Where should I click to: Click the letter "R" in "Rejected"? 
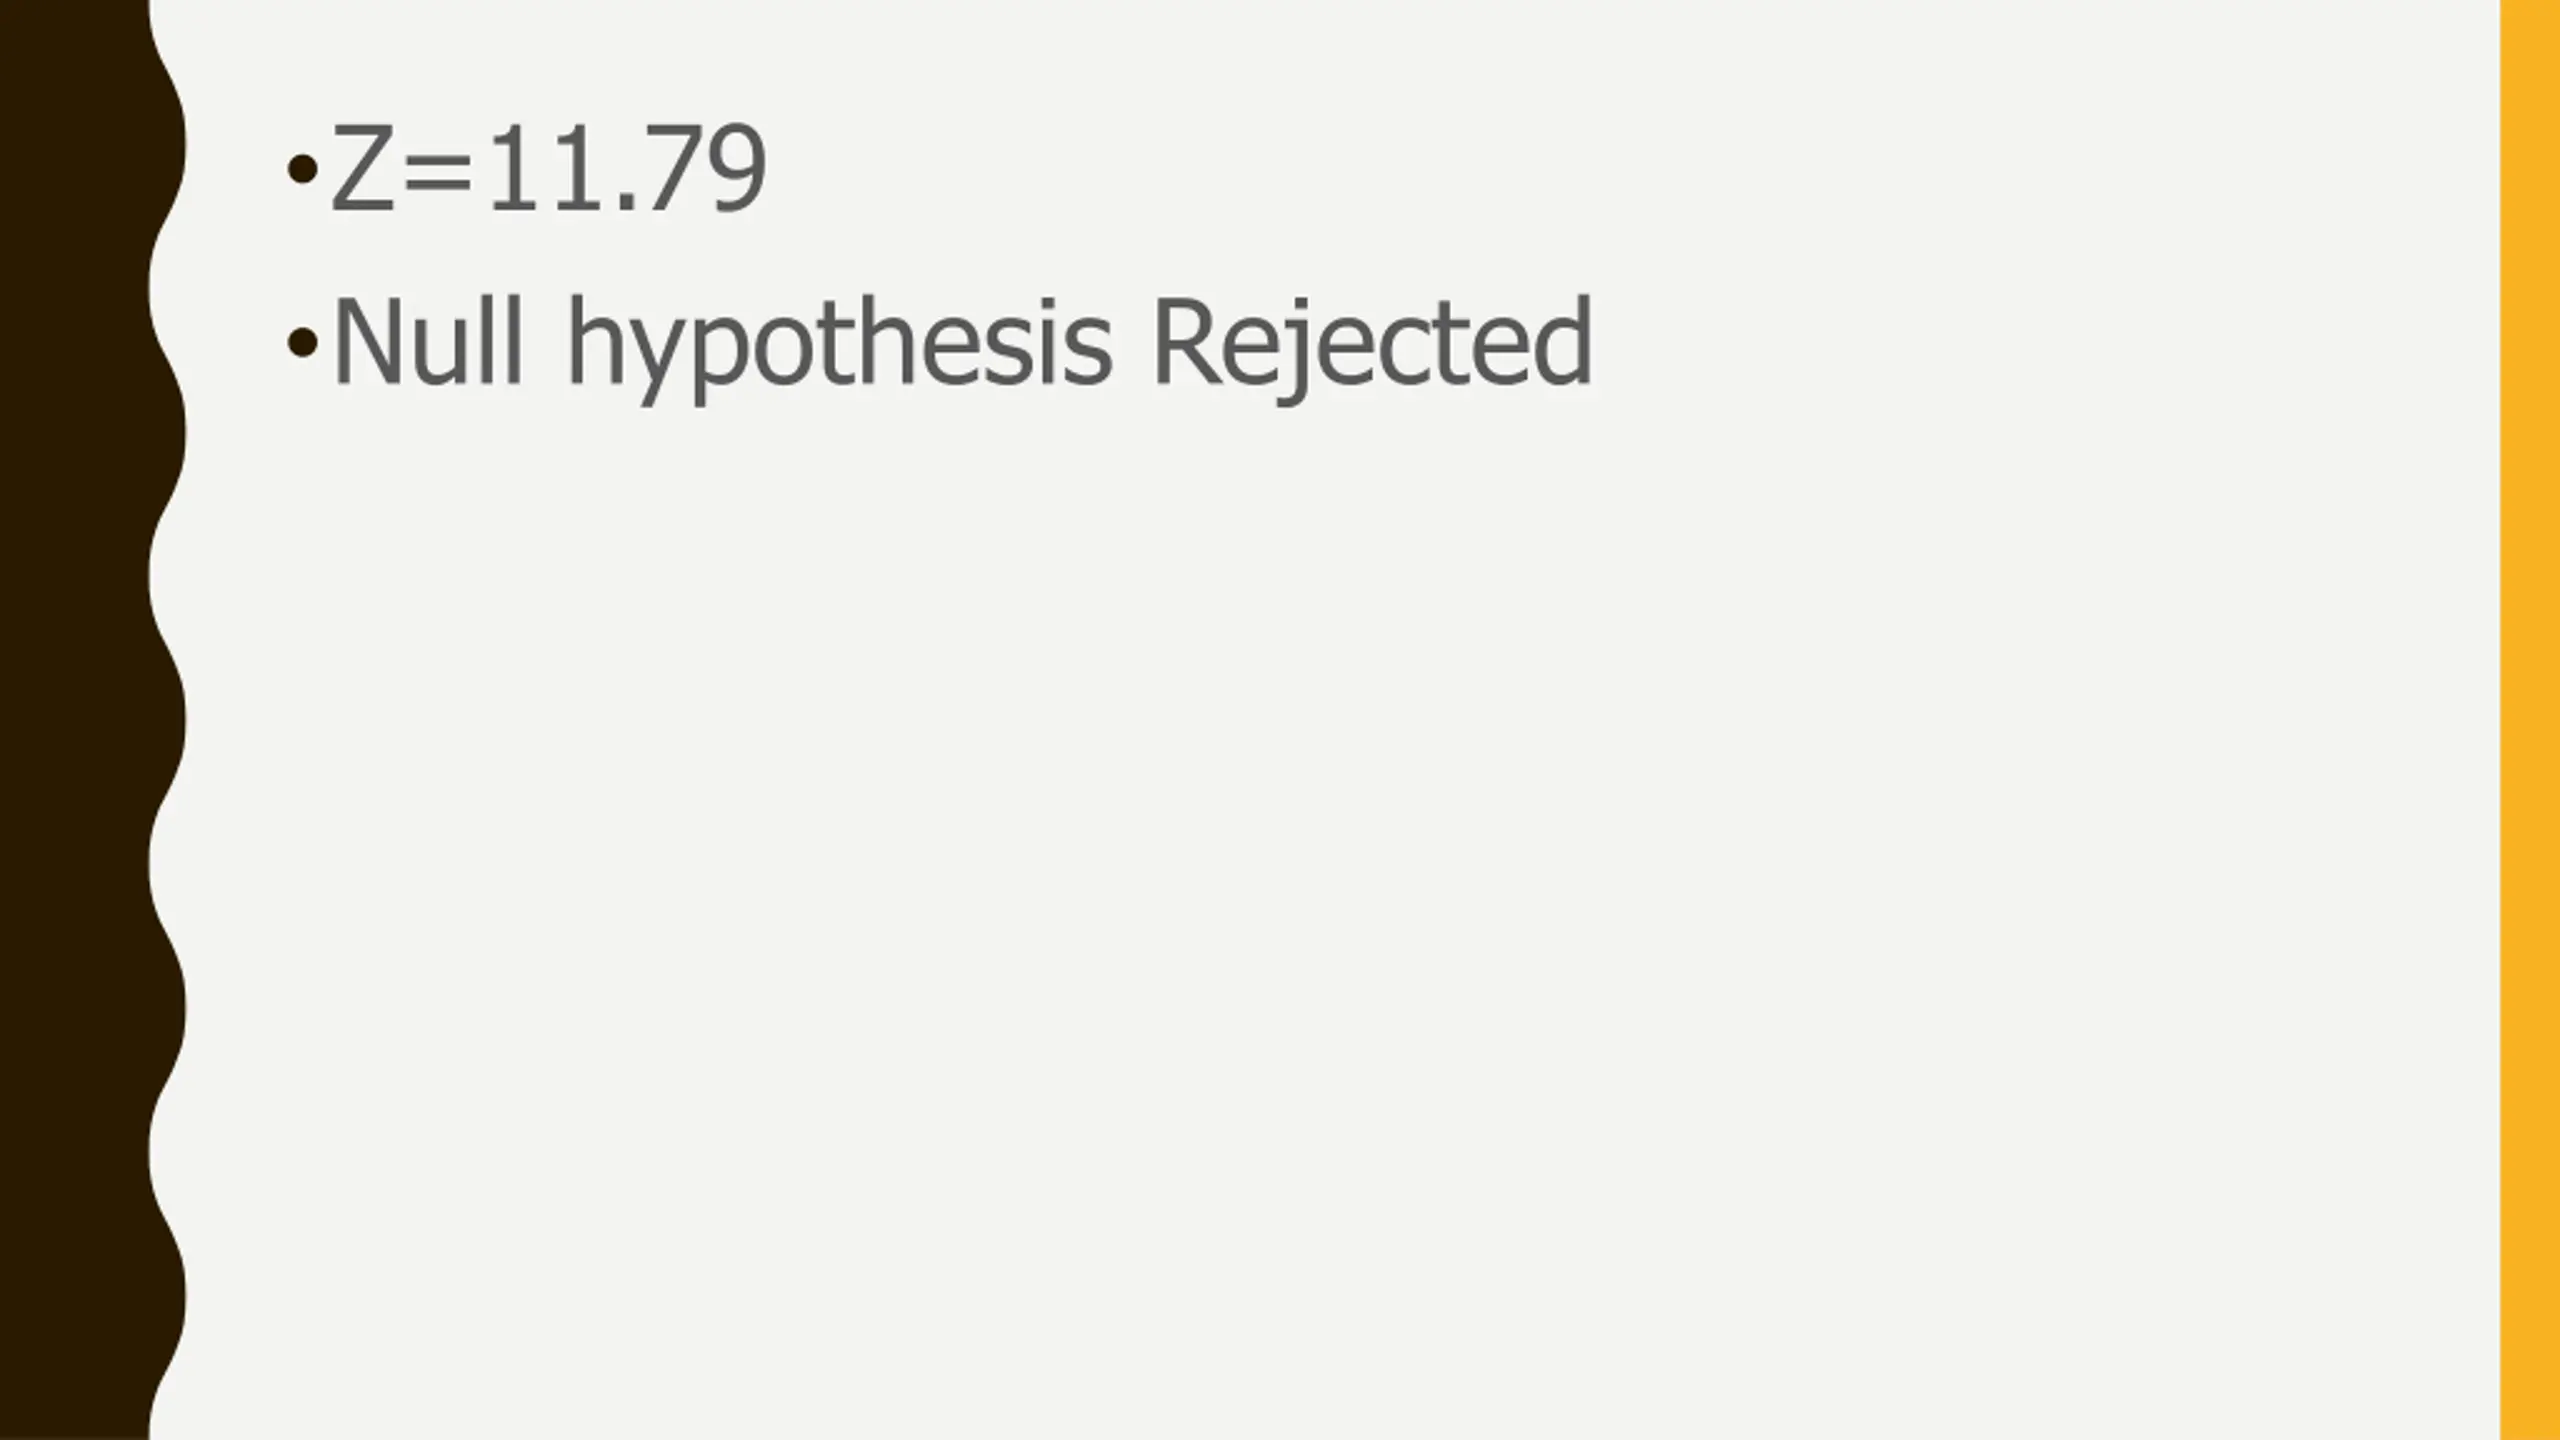pyautogui.click(x=1181, y=342)
